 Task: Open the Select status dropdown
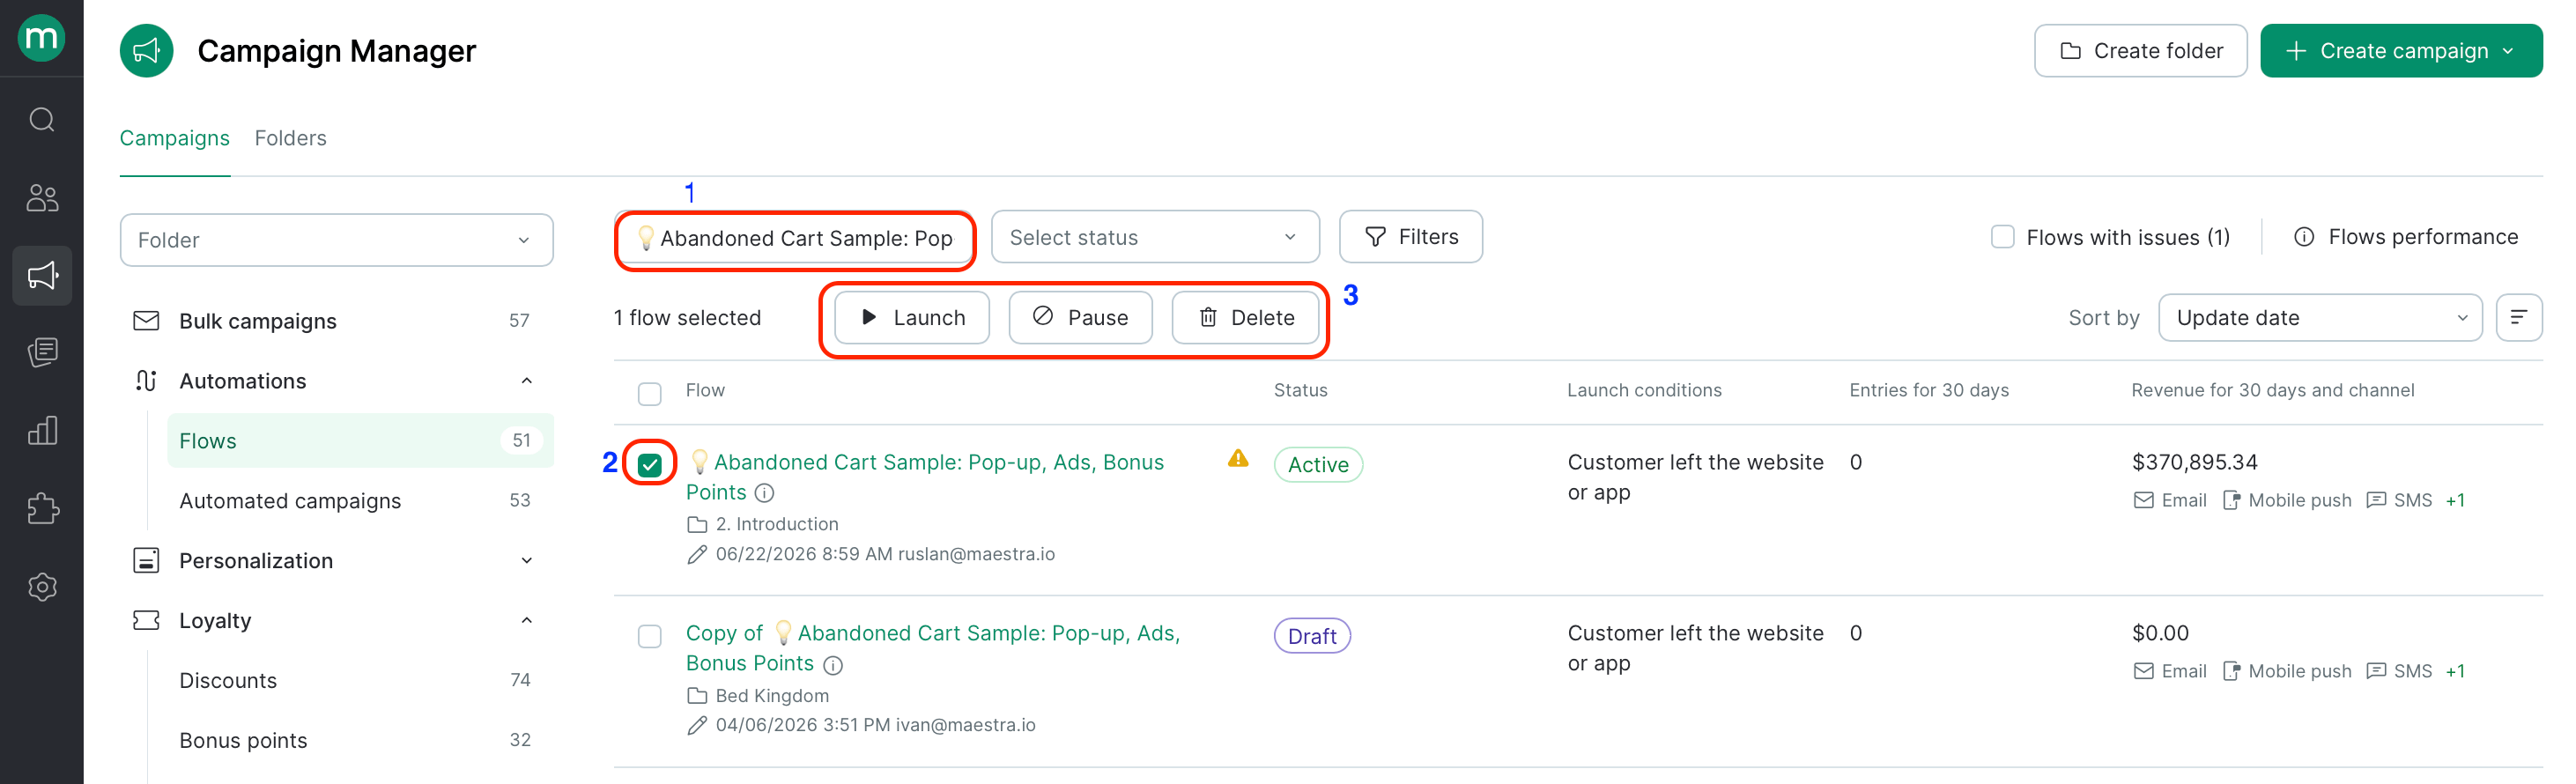pyautogui.click(x=1155, y=237)
